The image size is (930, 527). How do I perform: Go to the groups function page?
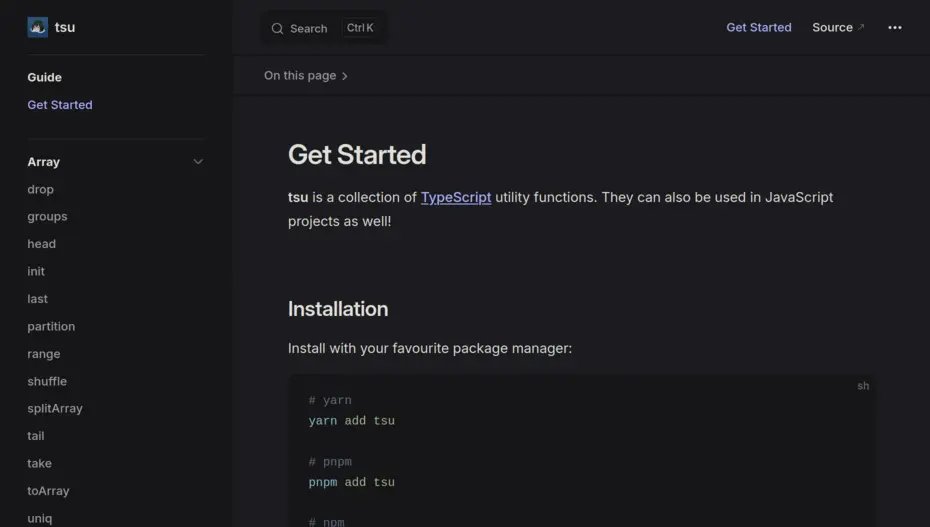coord(47,217)
